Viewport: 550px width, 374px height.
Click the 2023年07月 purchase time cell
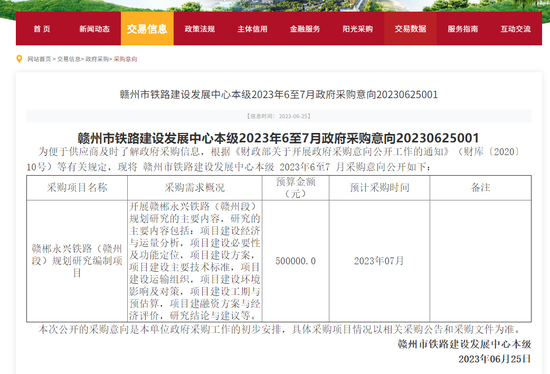379,261
